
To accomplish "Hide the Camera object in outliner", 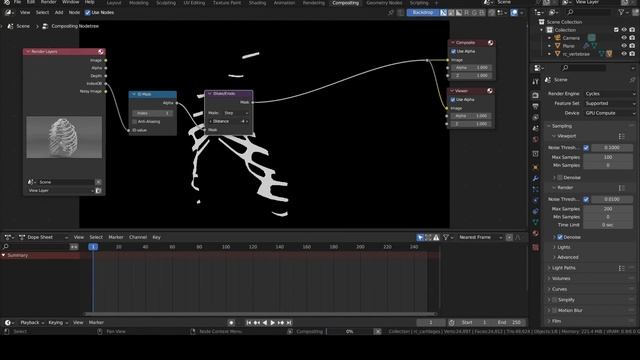I will coord(624,38).
